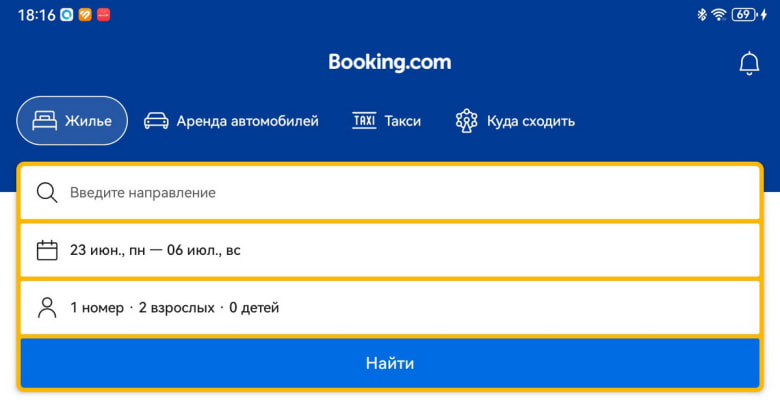Go to the Куда сходить tab
This screenshot has height=415, width=780.
coord(530,121)
